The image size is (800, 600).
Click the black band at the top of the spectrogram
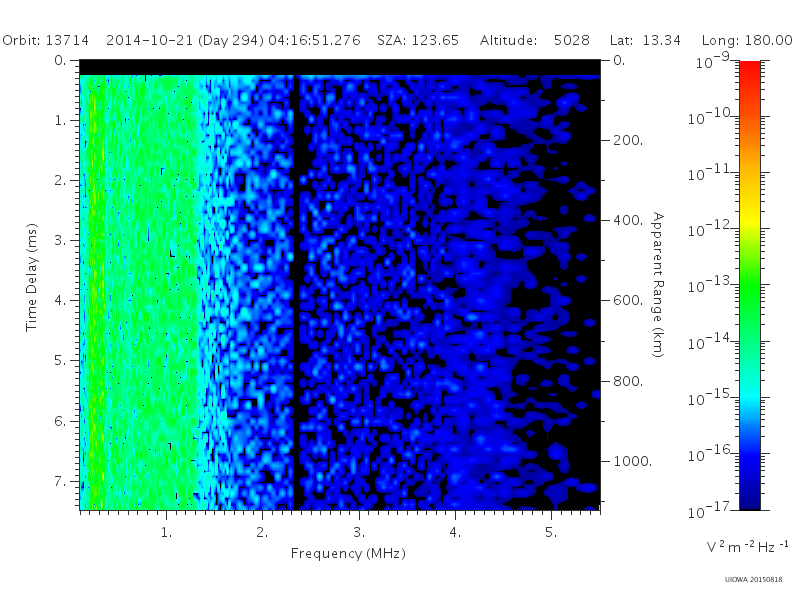[x=340, y=67]
